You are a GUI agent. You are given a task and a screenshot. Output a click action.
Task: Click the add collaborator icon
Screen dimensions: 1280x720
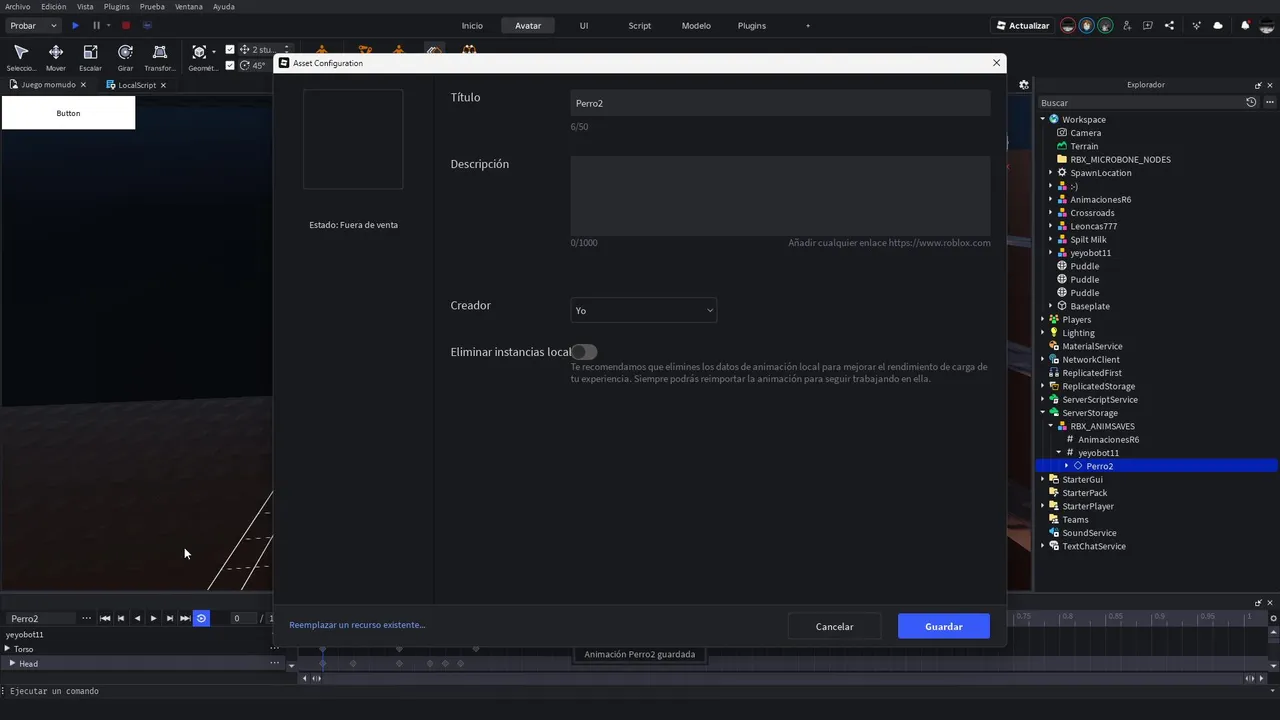(x=1127, y=25)
